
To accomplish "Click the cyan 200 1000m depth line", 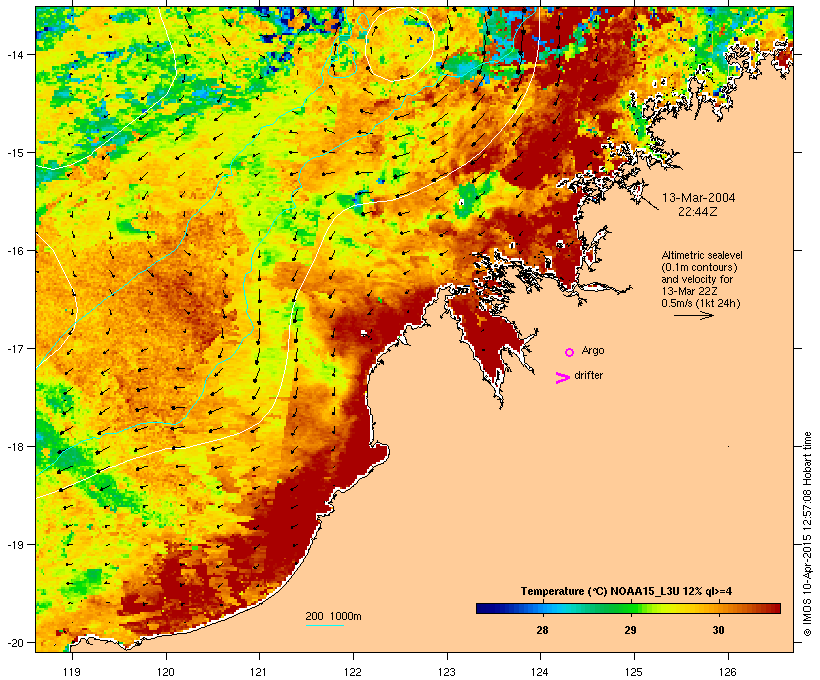I will [324, 625].
